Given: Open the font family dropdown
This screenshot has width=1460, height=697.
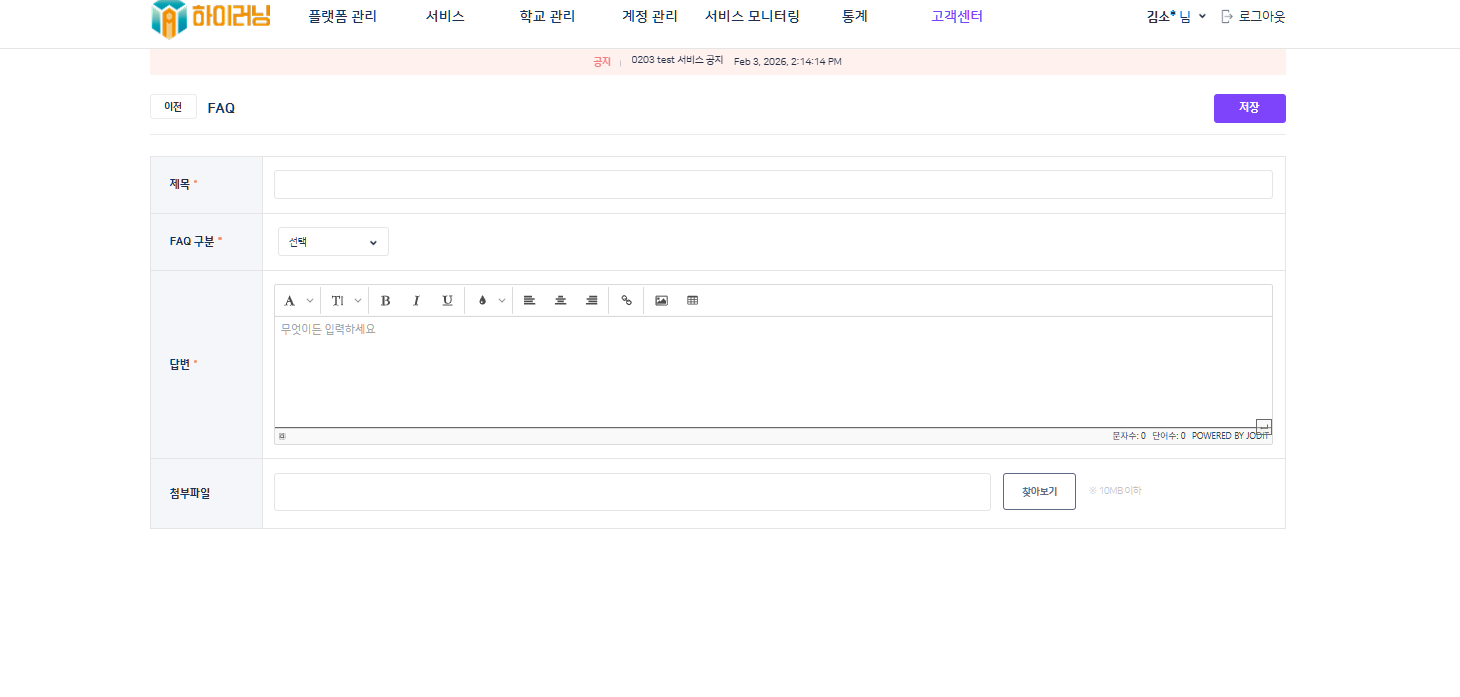Looking at the screenshot, I should tap(297, 300).
